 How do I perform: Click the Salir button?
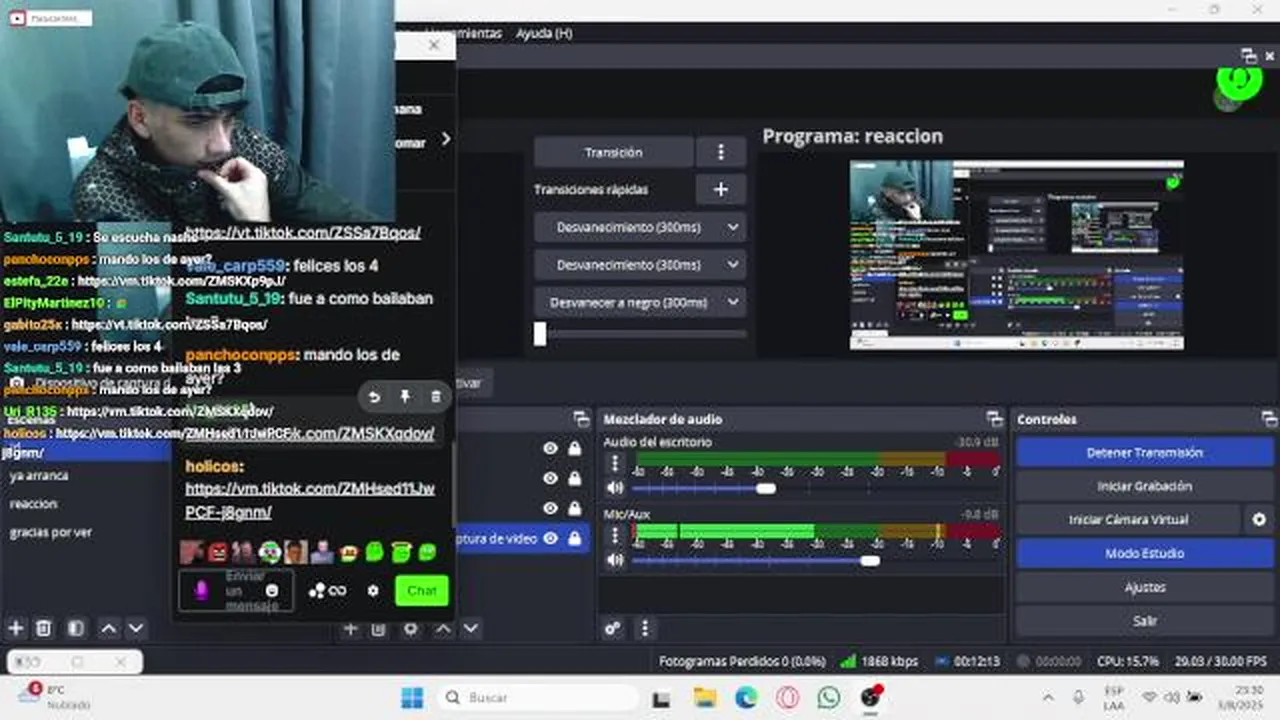[1145, 621]
